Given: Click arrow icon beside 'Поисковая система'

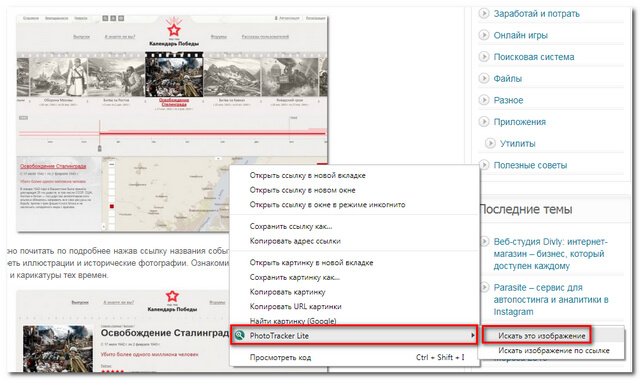Looking at the screenshot, I should click(484, 57).
